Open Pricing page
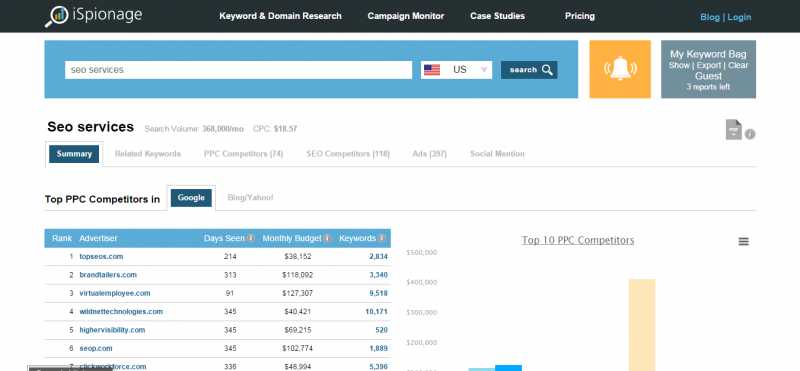800x371 pixels. (x=580, y=16)
